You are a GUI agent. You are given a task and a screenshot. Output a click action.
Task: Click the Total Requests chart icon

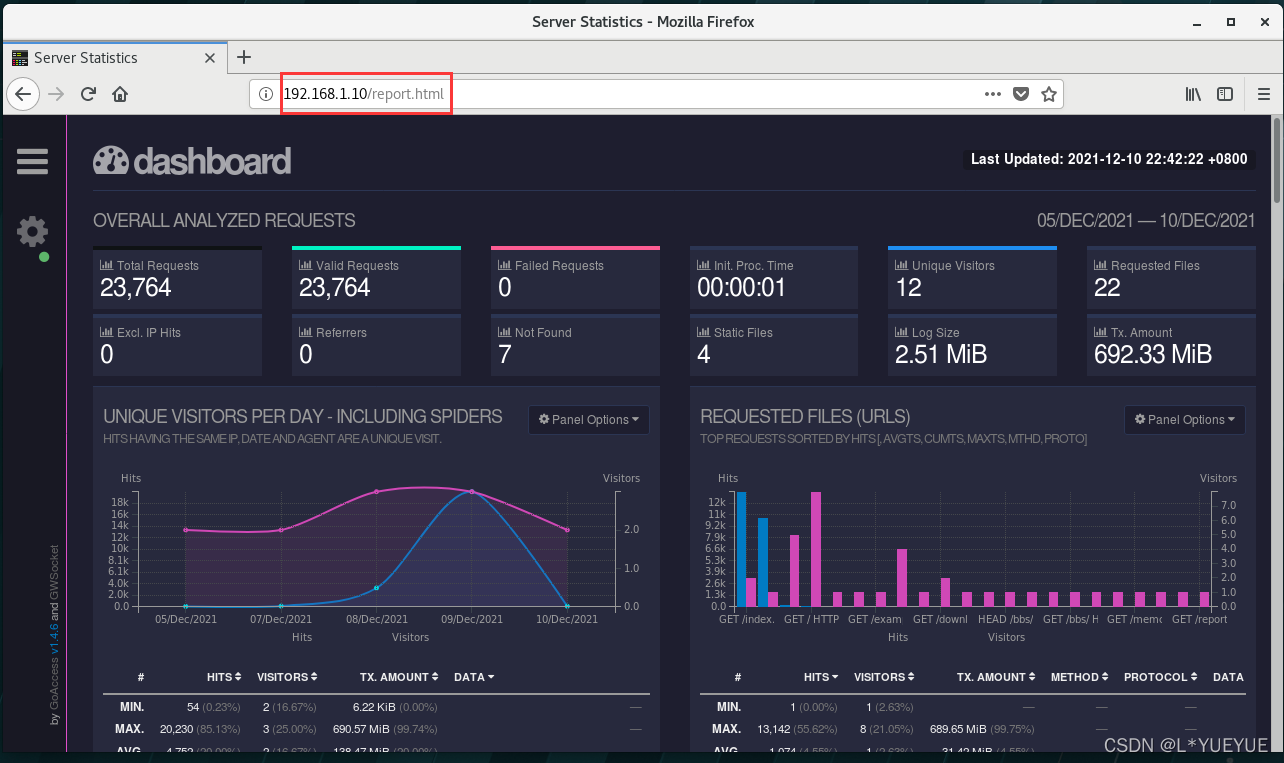(107, 266)
